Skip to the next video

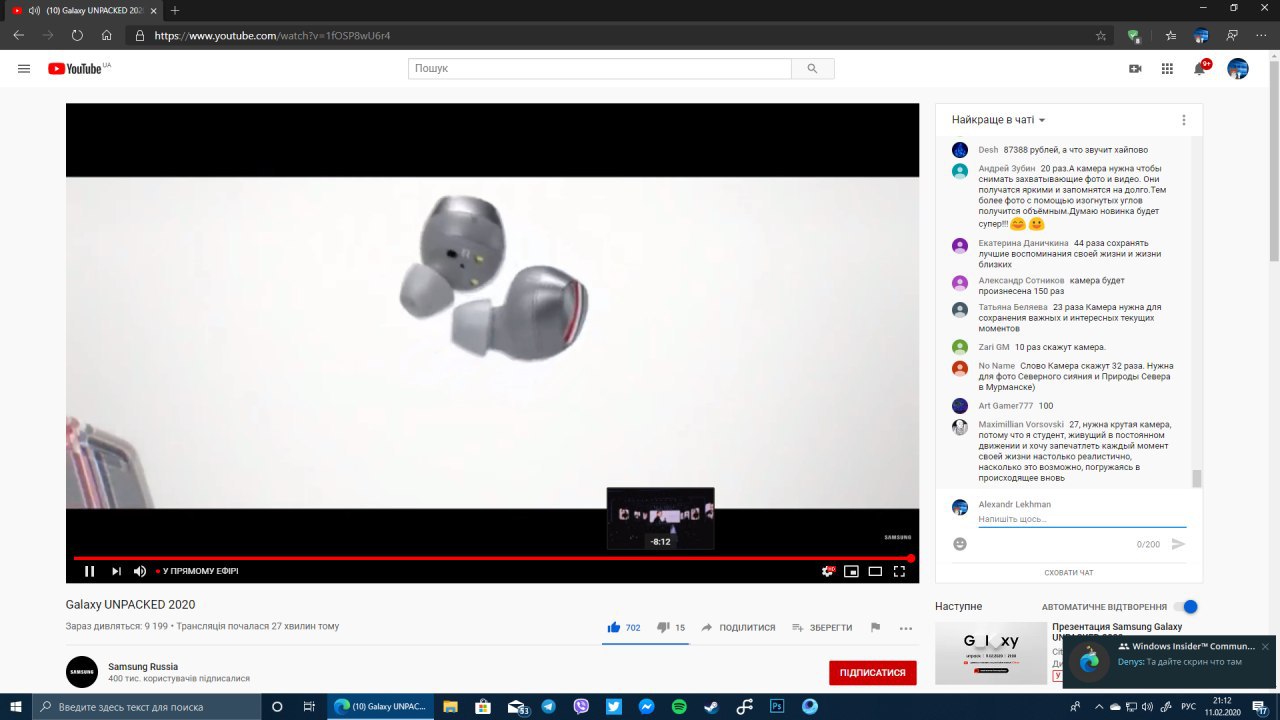pos(116,571)
